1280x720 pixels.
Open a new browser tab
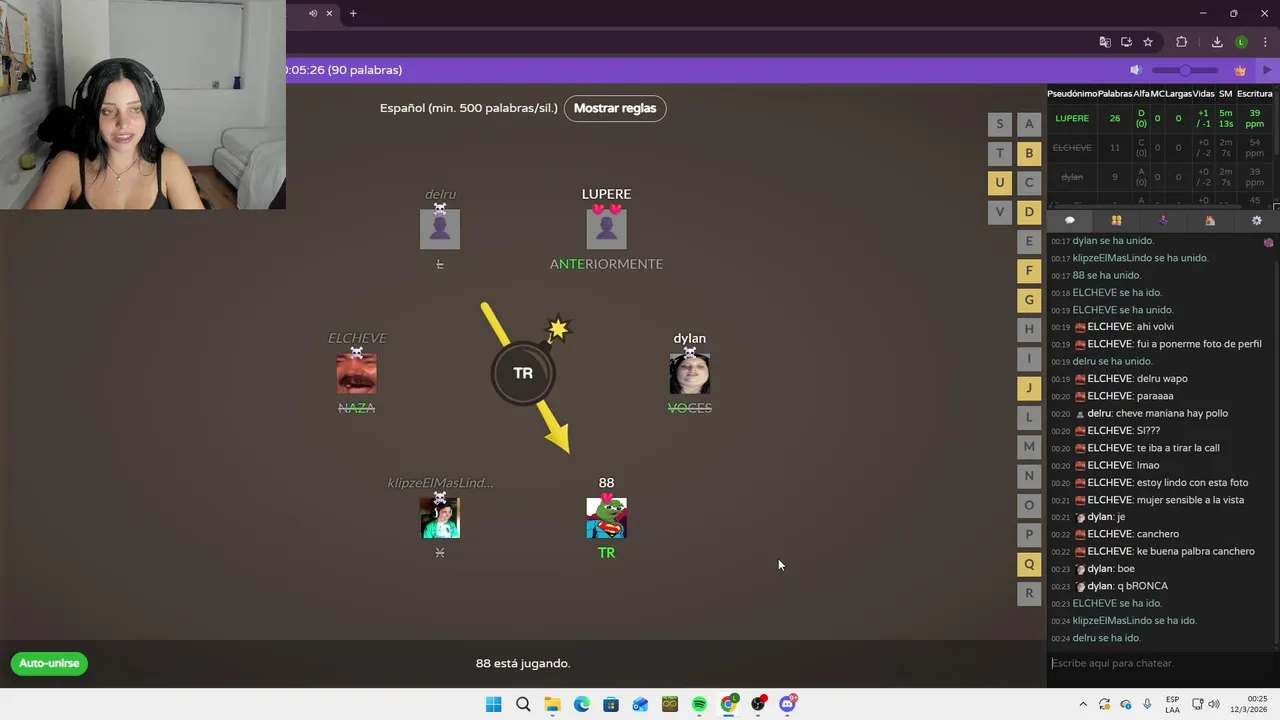click(x=353, y=13)
